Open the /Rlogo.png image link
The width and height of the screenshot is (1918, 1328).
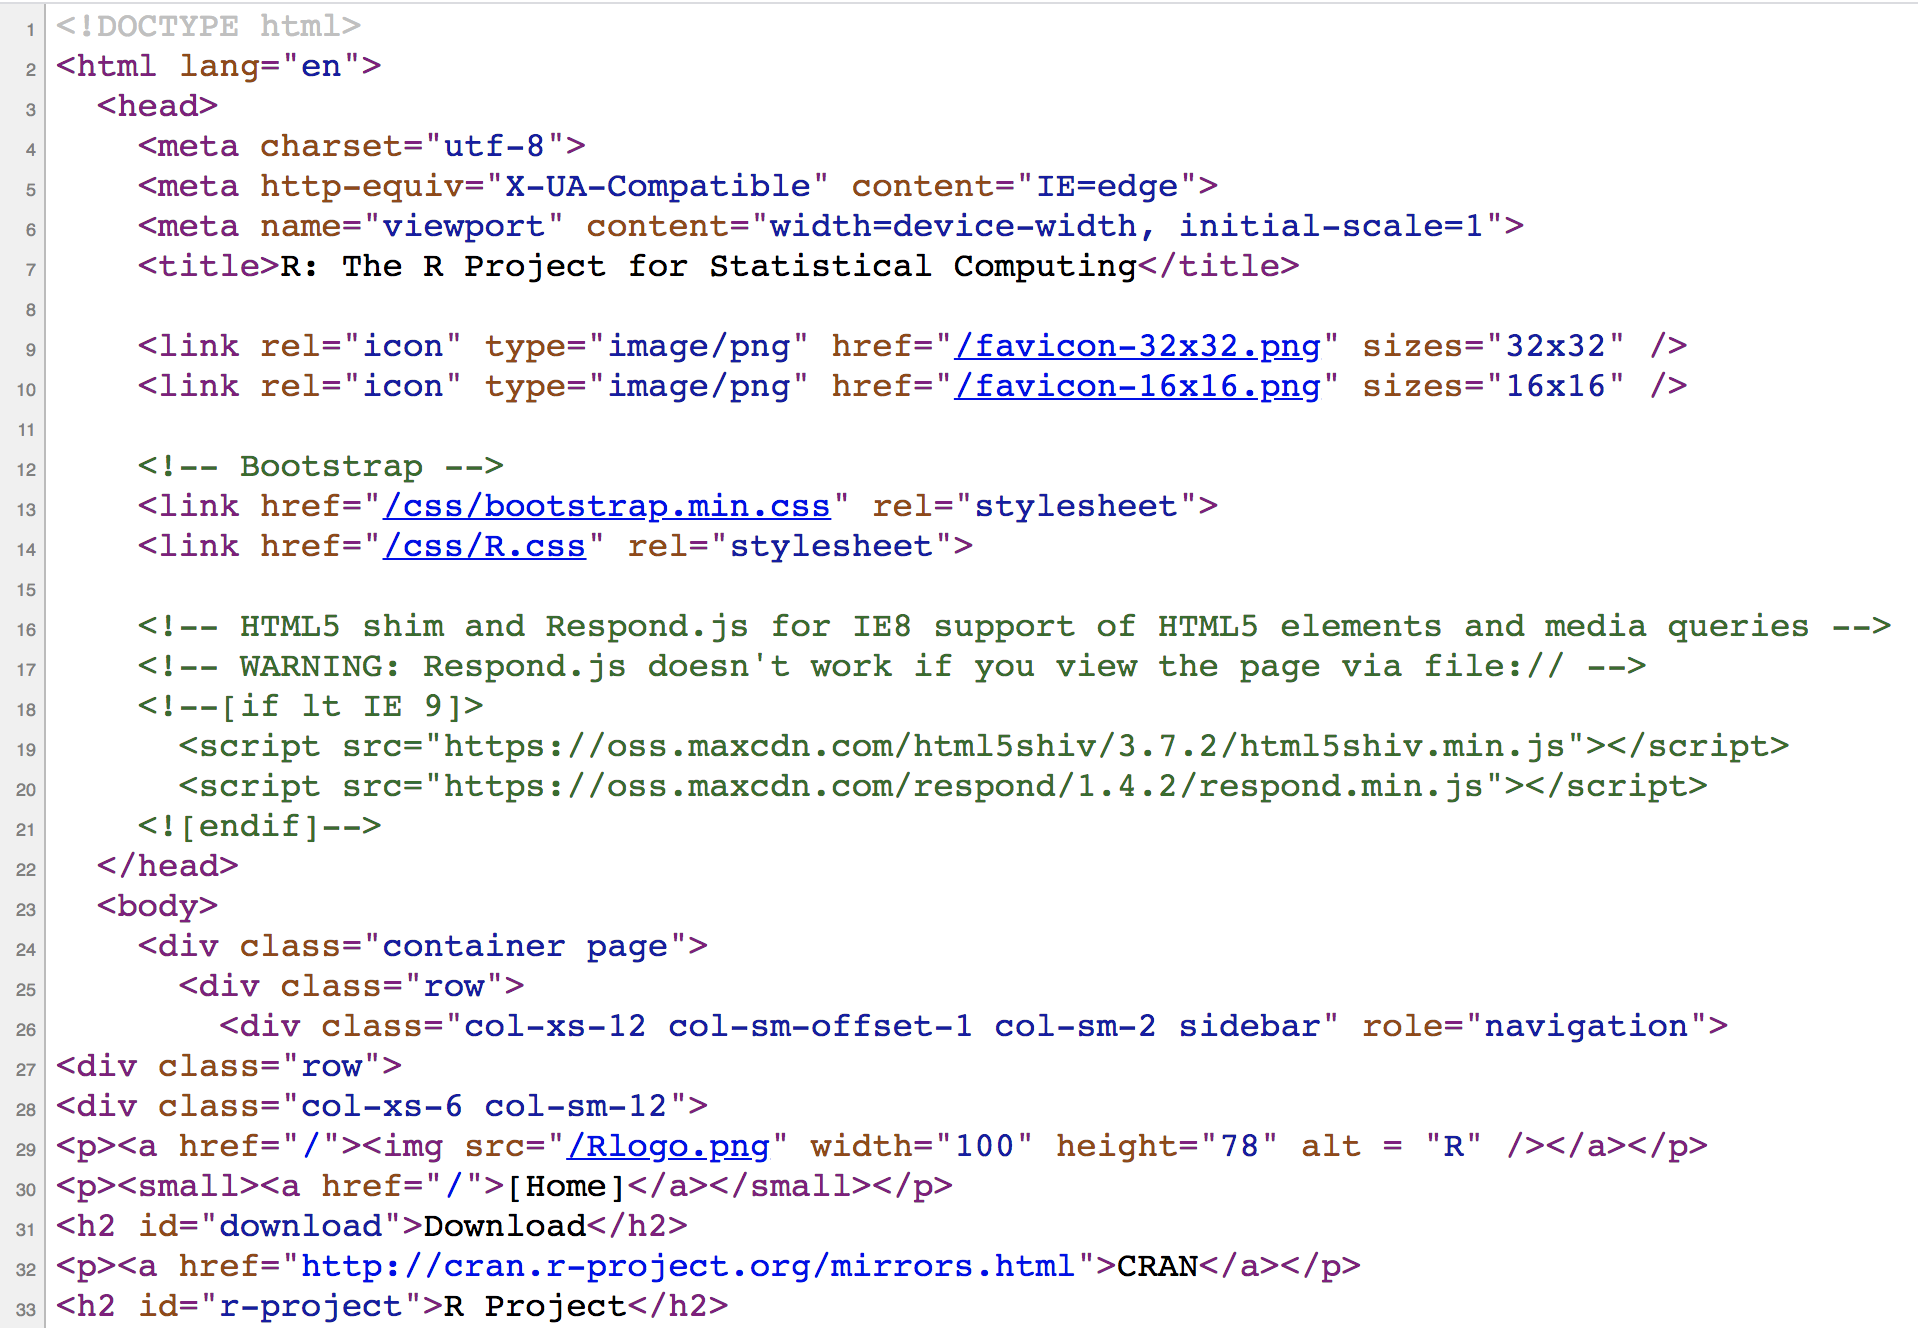pos(668,1146)
